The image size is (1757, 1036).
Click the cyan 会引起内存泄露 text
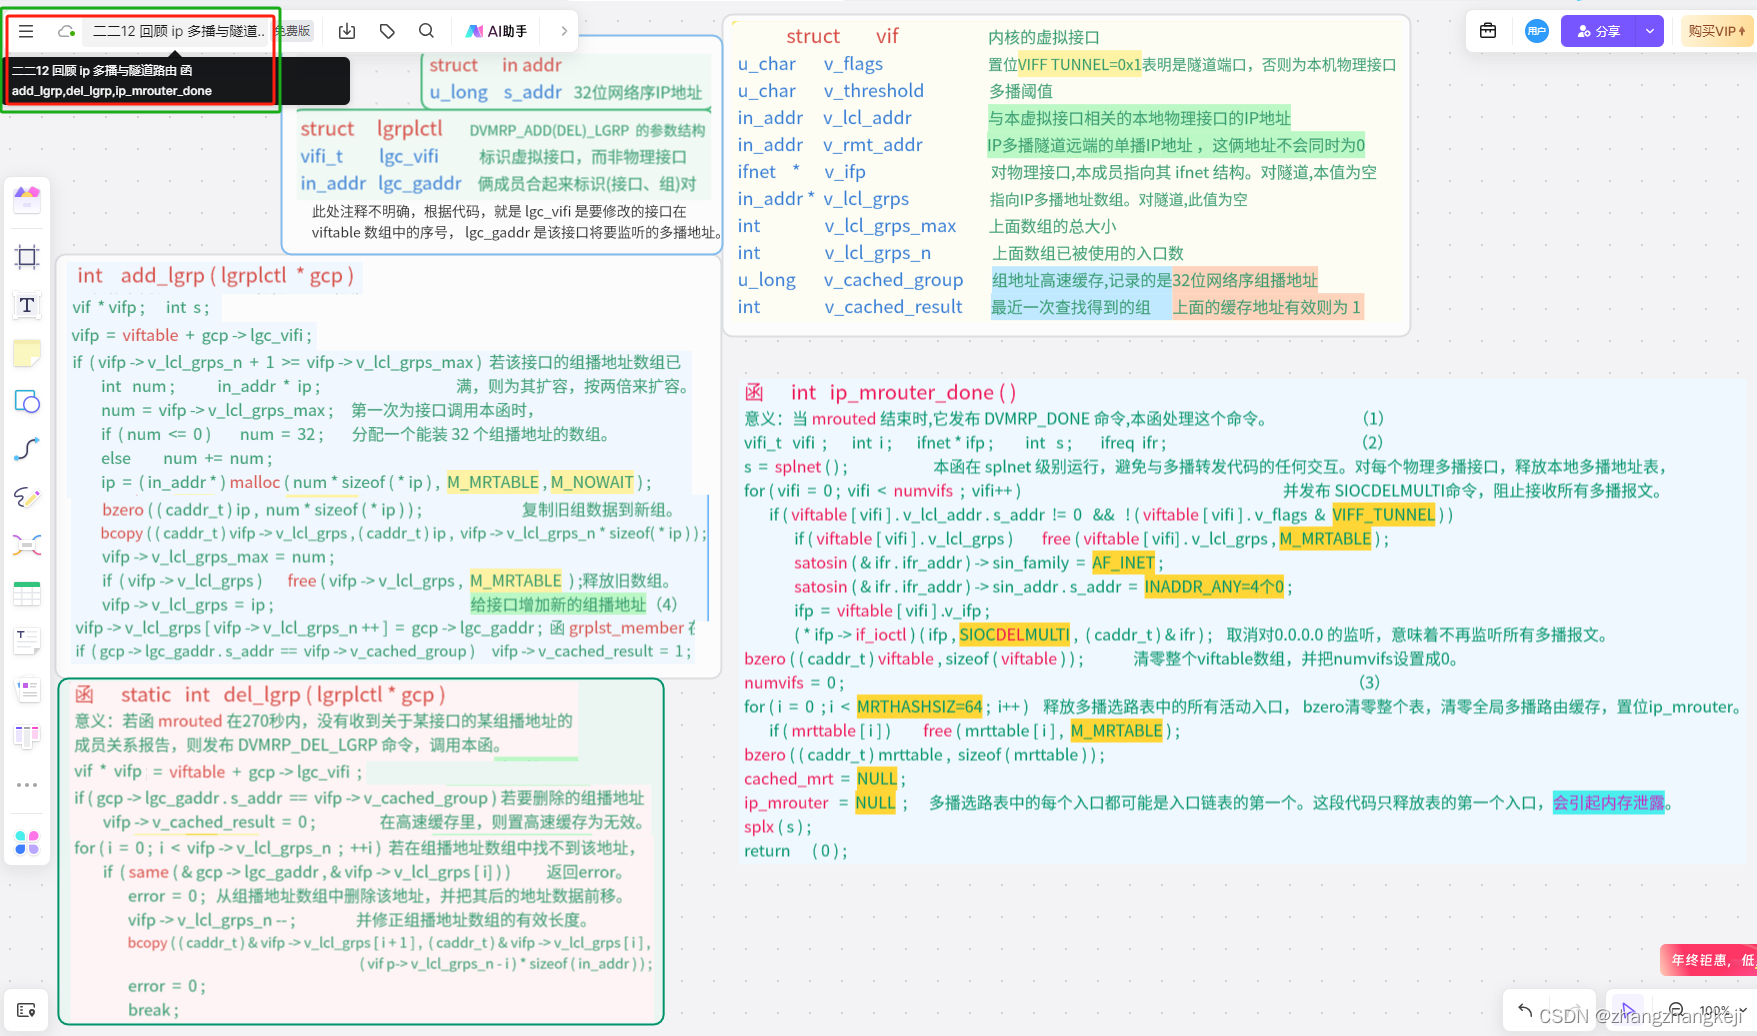1608,802
